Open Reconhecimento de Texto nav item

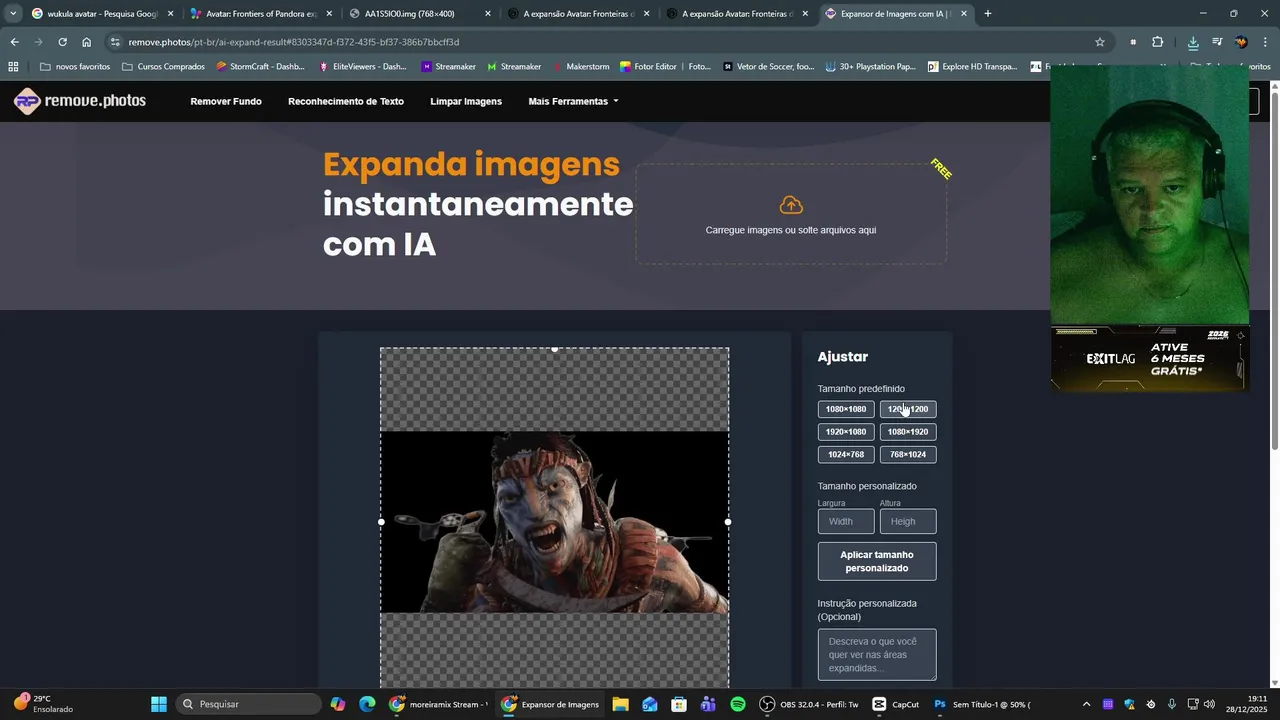point(346,101)
